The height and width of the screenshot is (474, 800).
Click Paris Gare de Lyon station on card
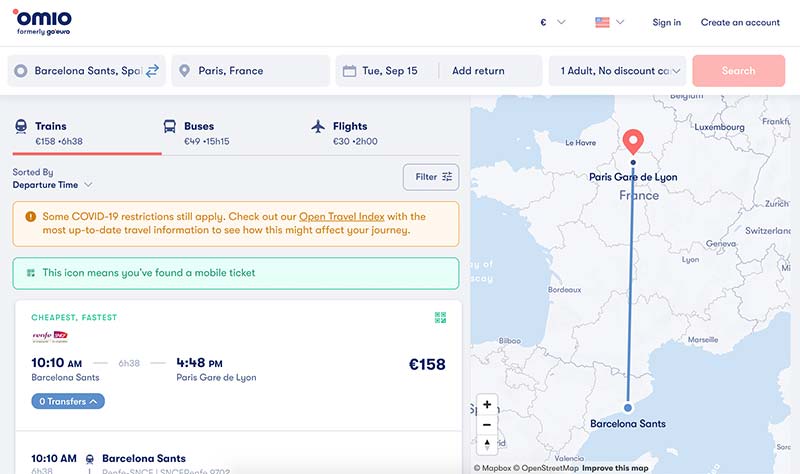[216, 378]
